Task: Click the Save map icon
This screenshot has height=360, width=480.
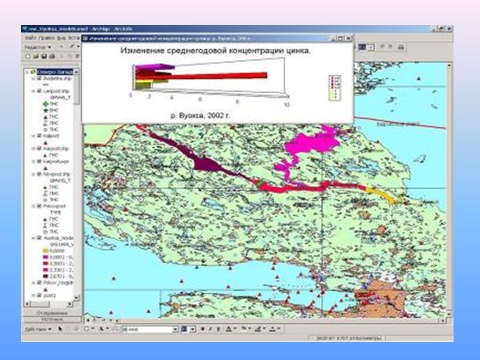Action: (44, 56)
